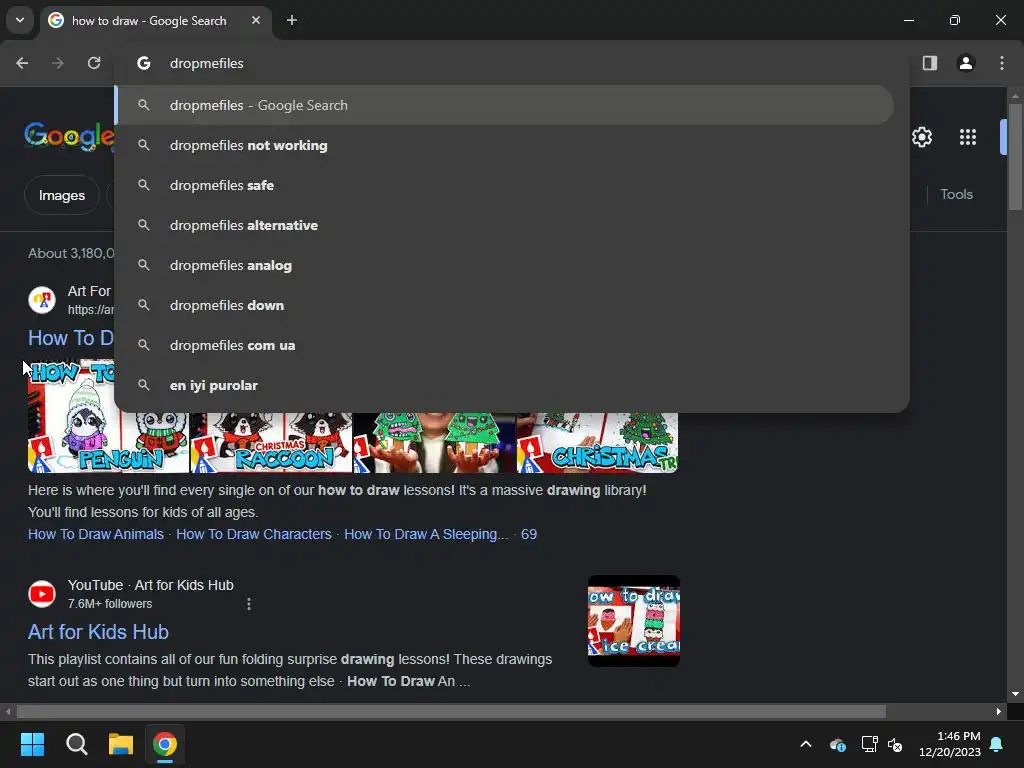Toggle the browser side panel
1024x768 pixels.
pyautogui.click(x=929, y=63)
